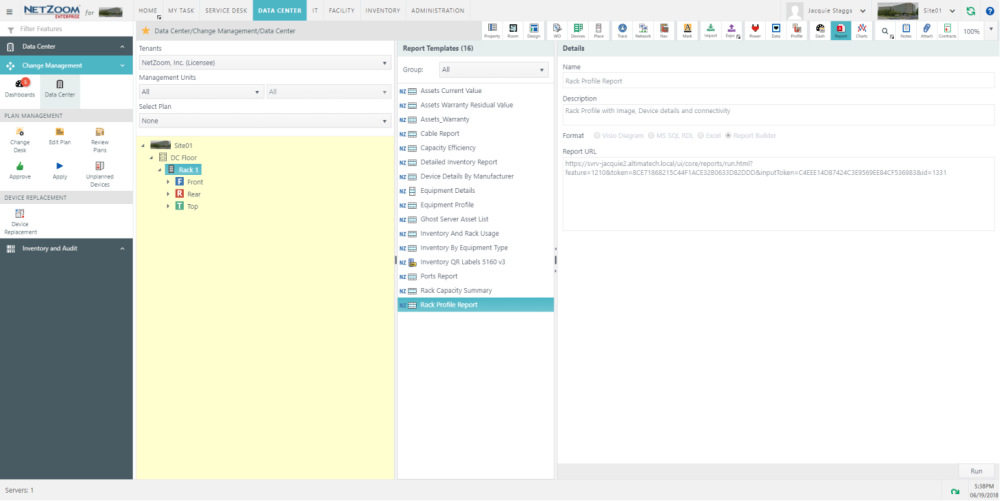Select the Approve thumbs-up icon
1000x501 pixels.
(x=20, y=169)
